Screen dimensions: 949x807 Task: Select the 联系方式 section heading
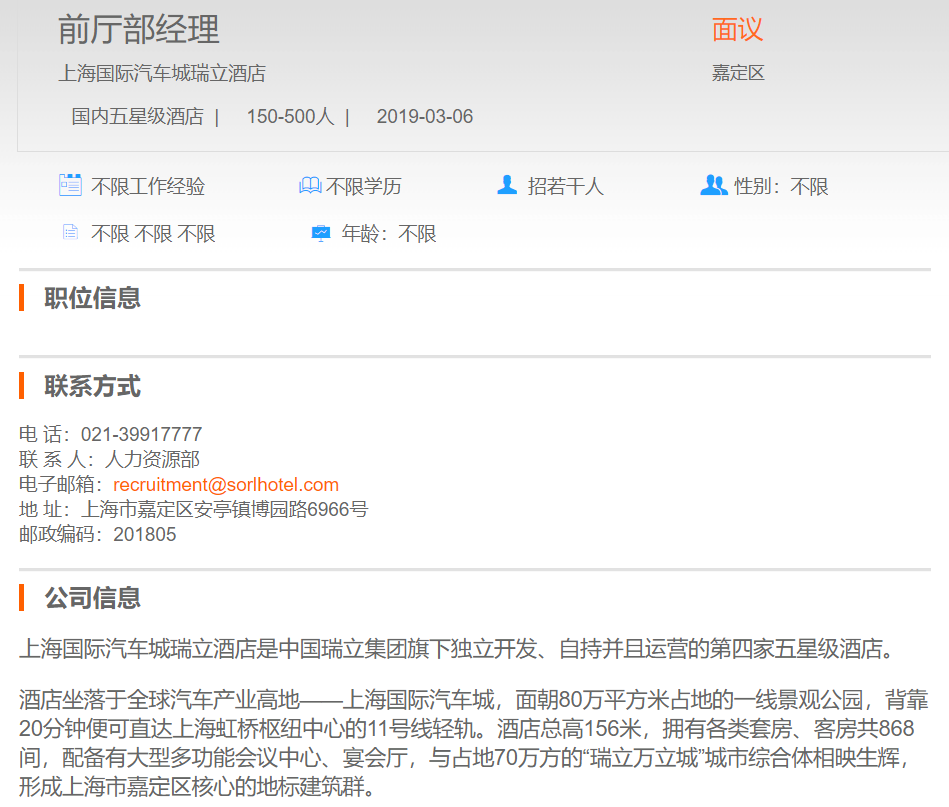click(92, 387)
